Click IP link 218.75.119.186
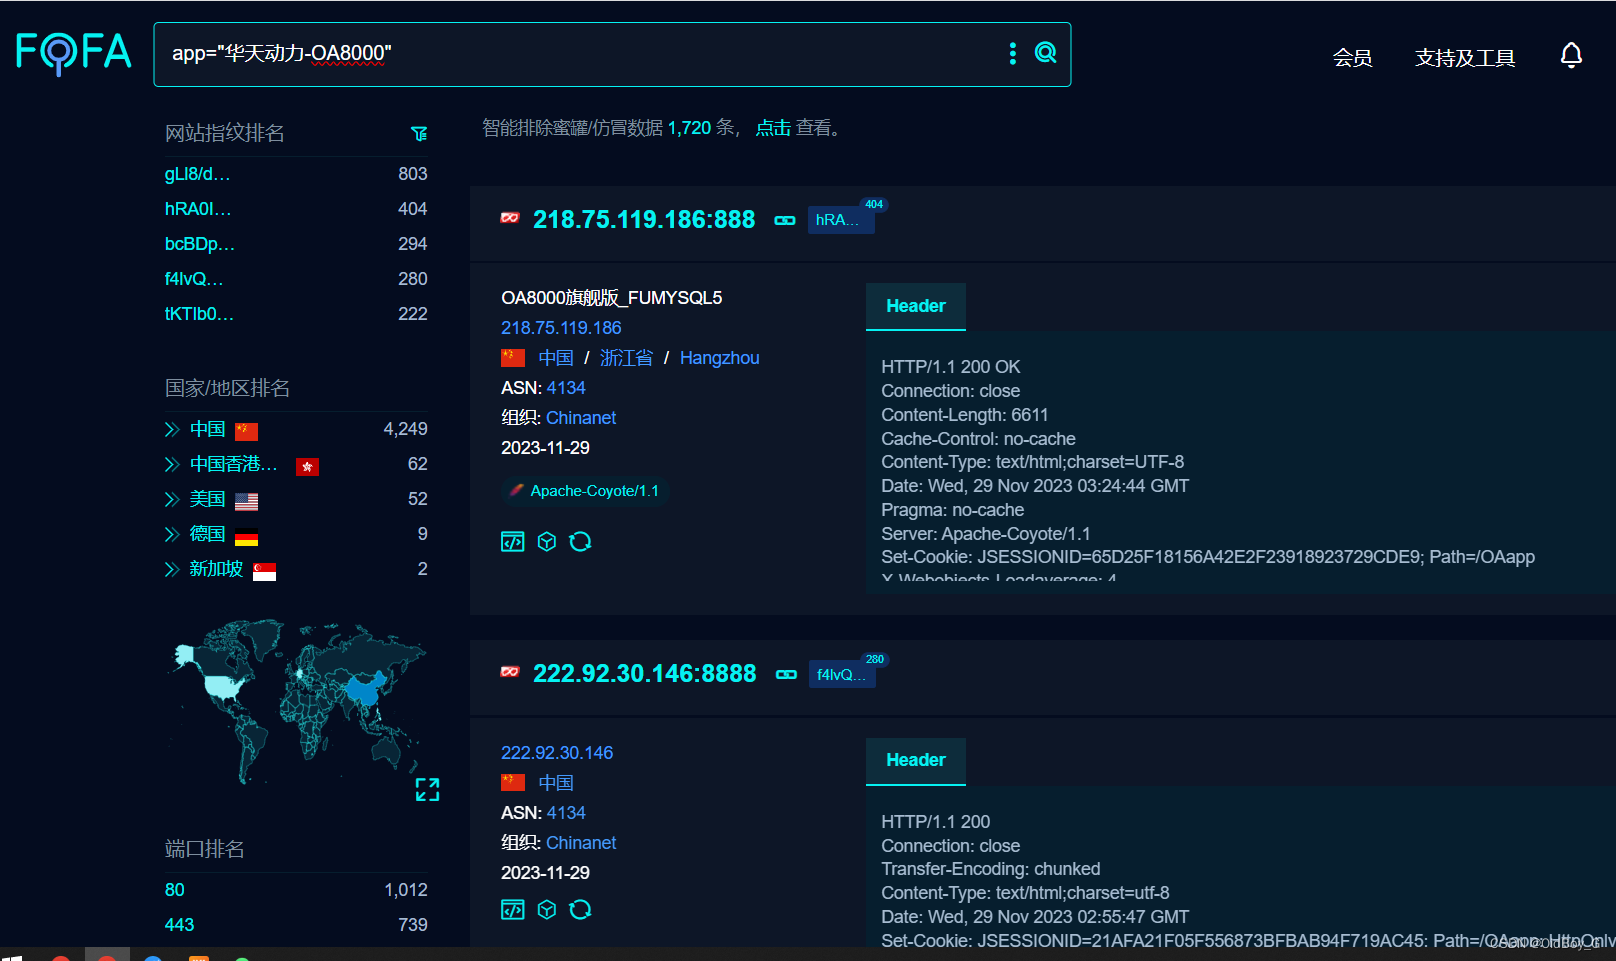This screenshot has height=961, width=1616. 561,328
